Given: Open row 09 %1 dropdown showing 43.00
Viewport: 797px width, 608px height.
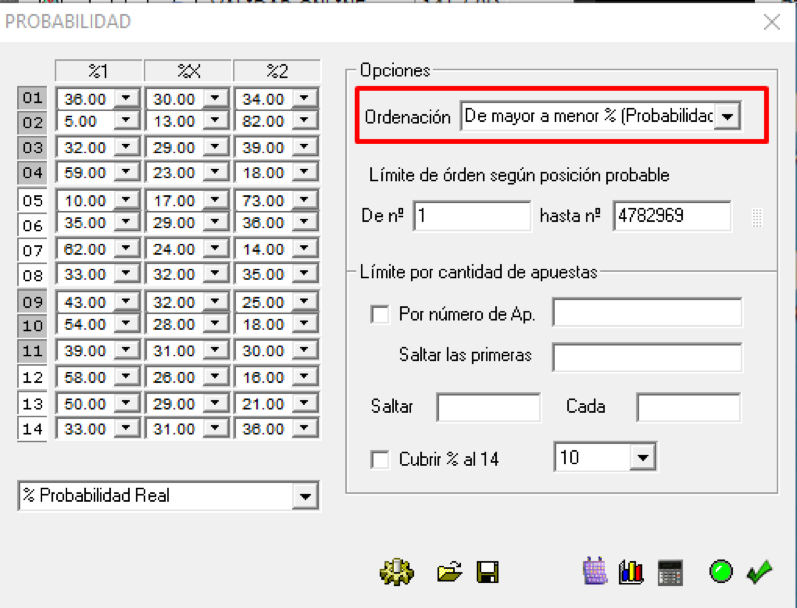Looking at the screenshot, I should point(126,301).
